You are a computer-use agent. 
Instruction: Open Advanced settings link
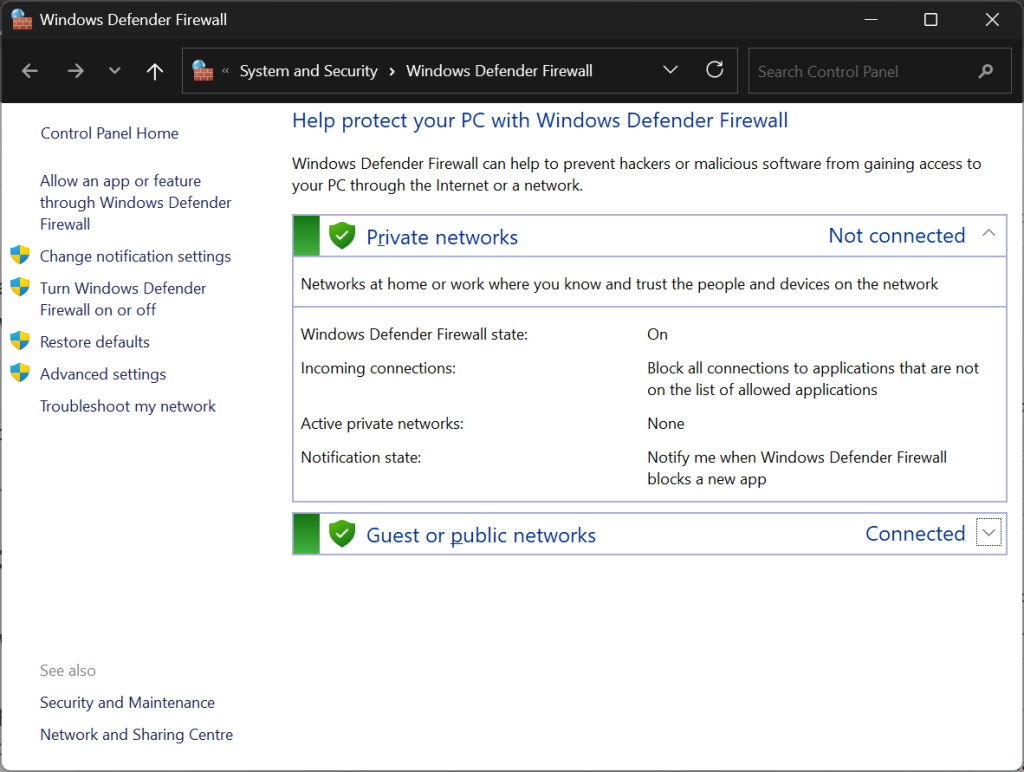tap(103, 374)
